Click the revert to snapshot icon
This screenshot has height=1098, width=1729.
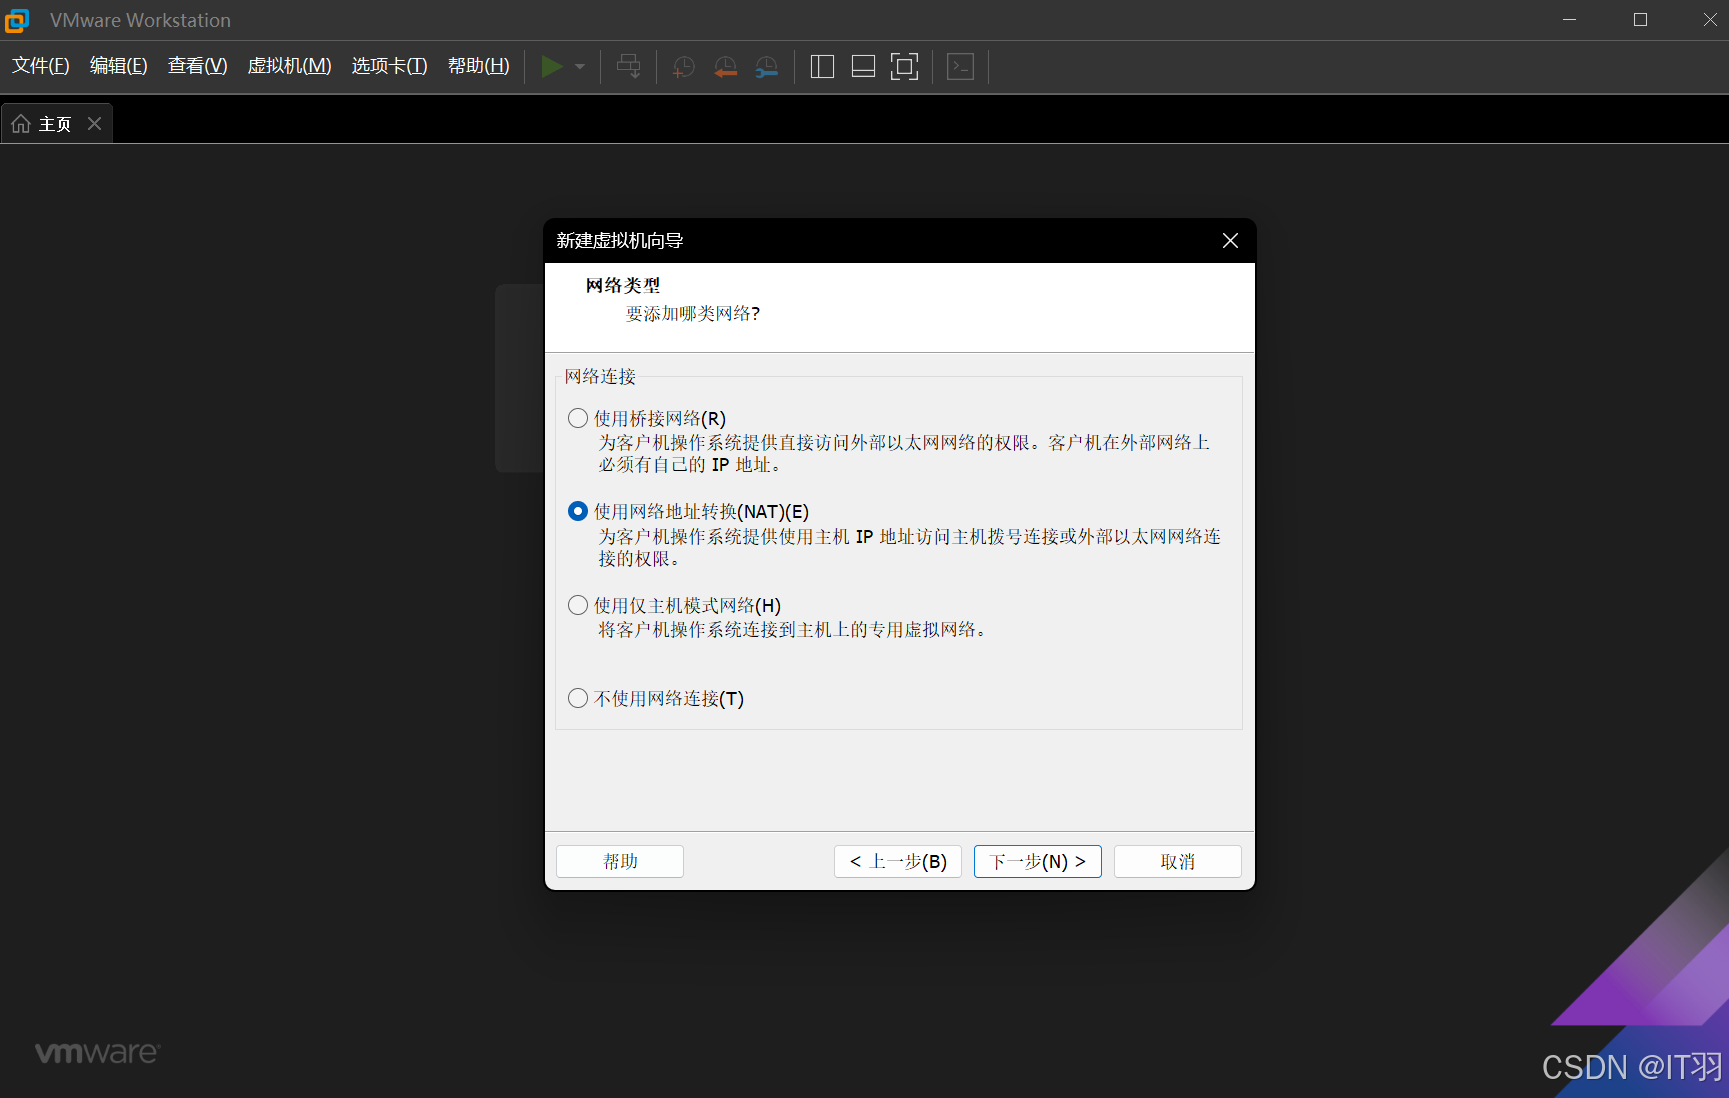pyautogui.click(x=726, y=67)
